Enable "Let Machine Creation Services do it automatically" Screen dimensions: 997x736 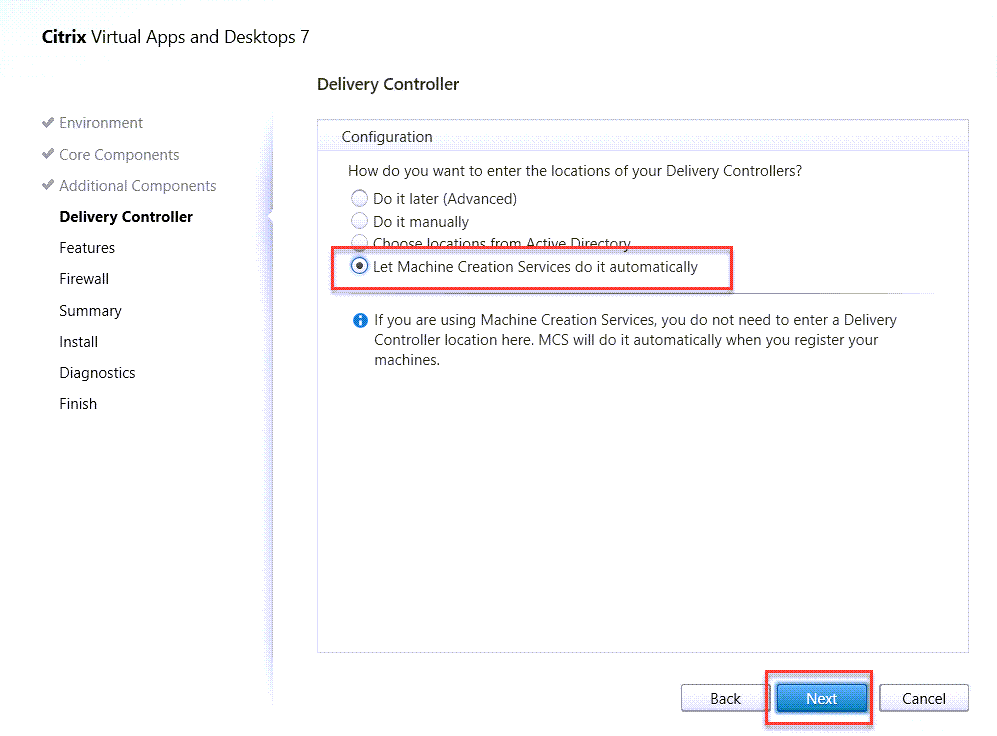point(360,267)
